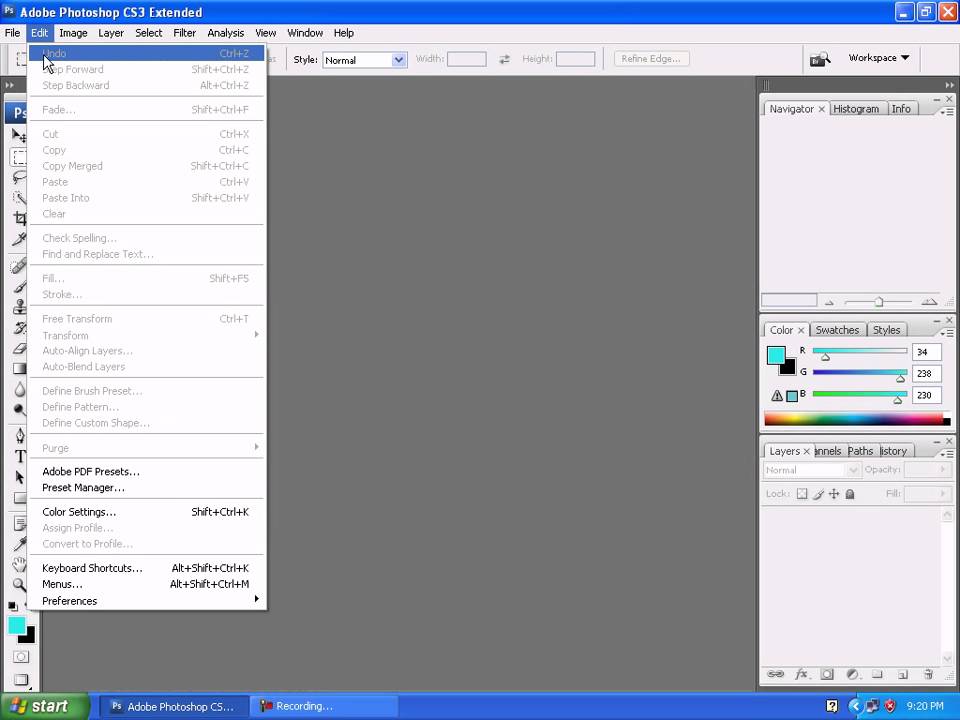The height and width of the screenshot is (720, 960).
Task: Select the Eyedropper tool
Action: click(19, 544)
